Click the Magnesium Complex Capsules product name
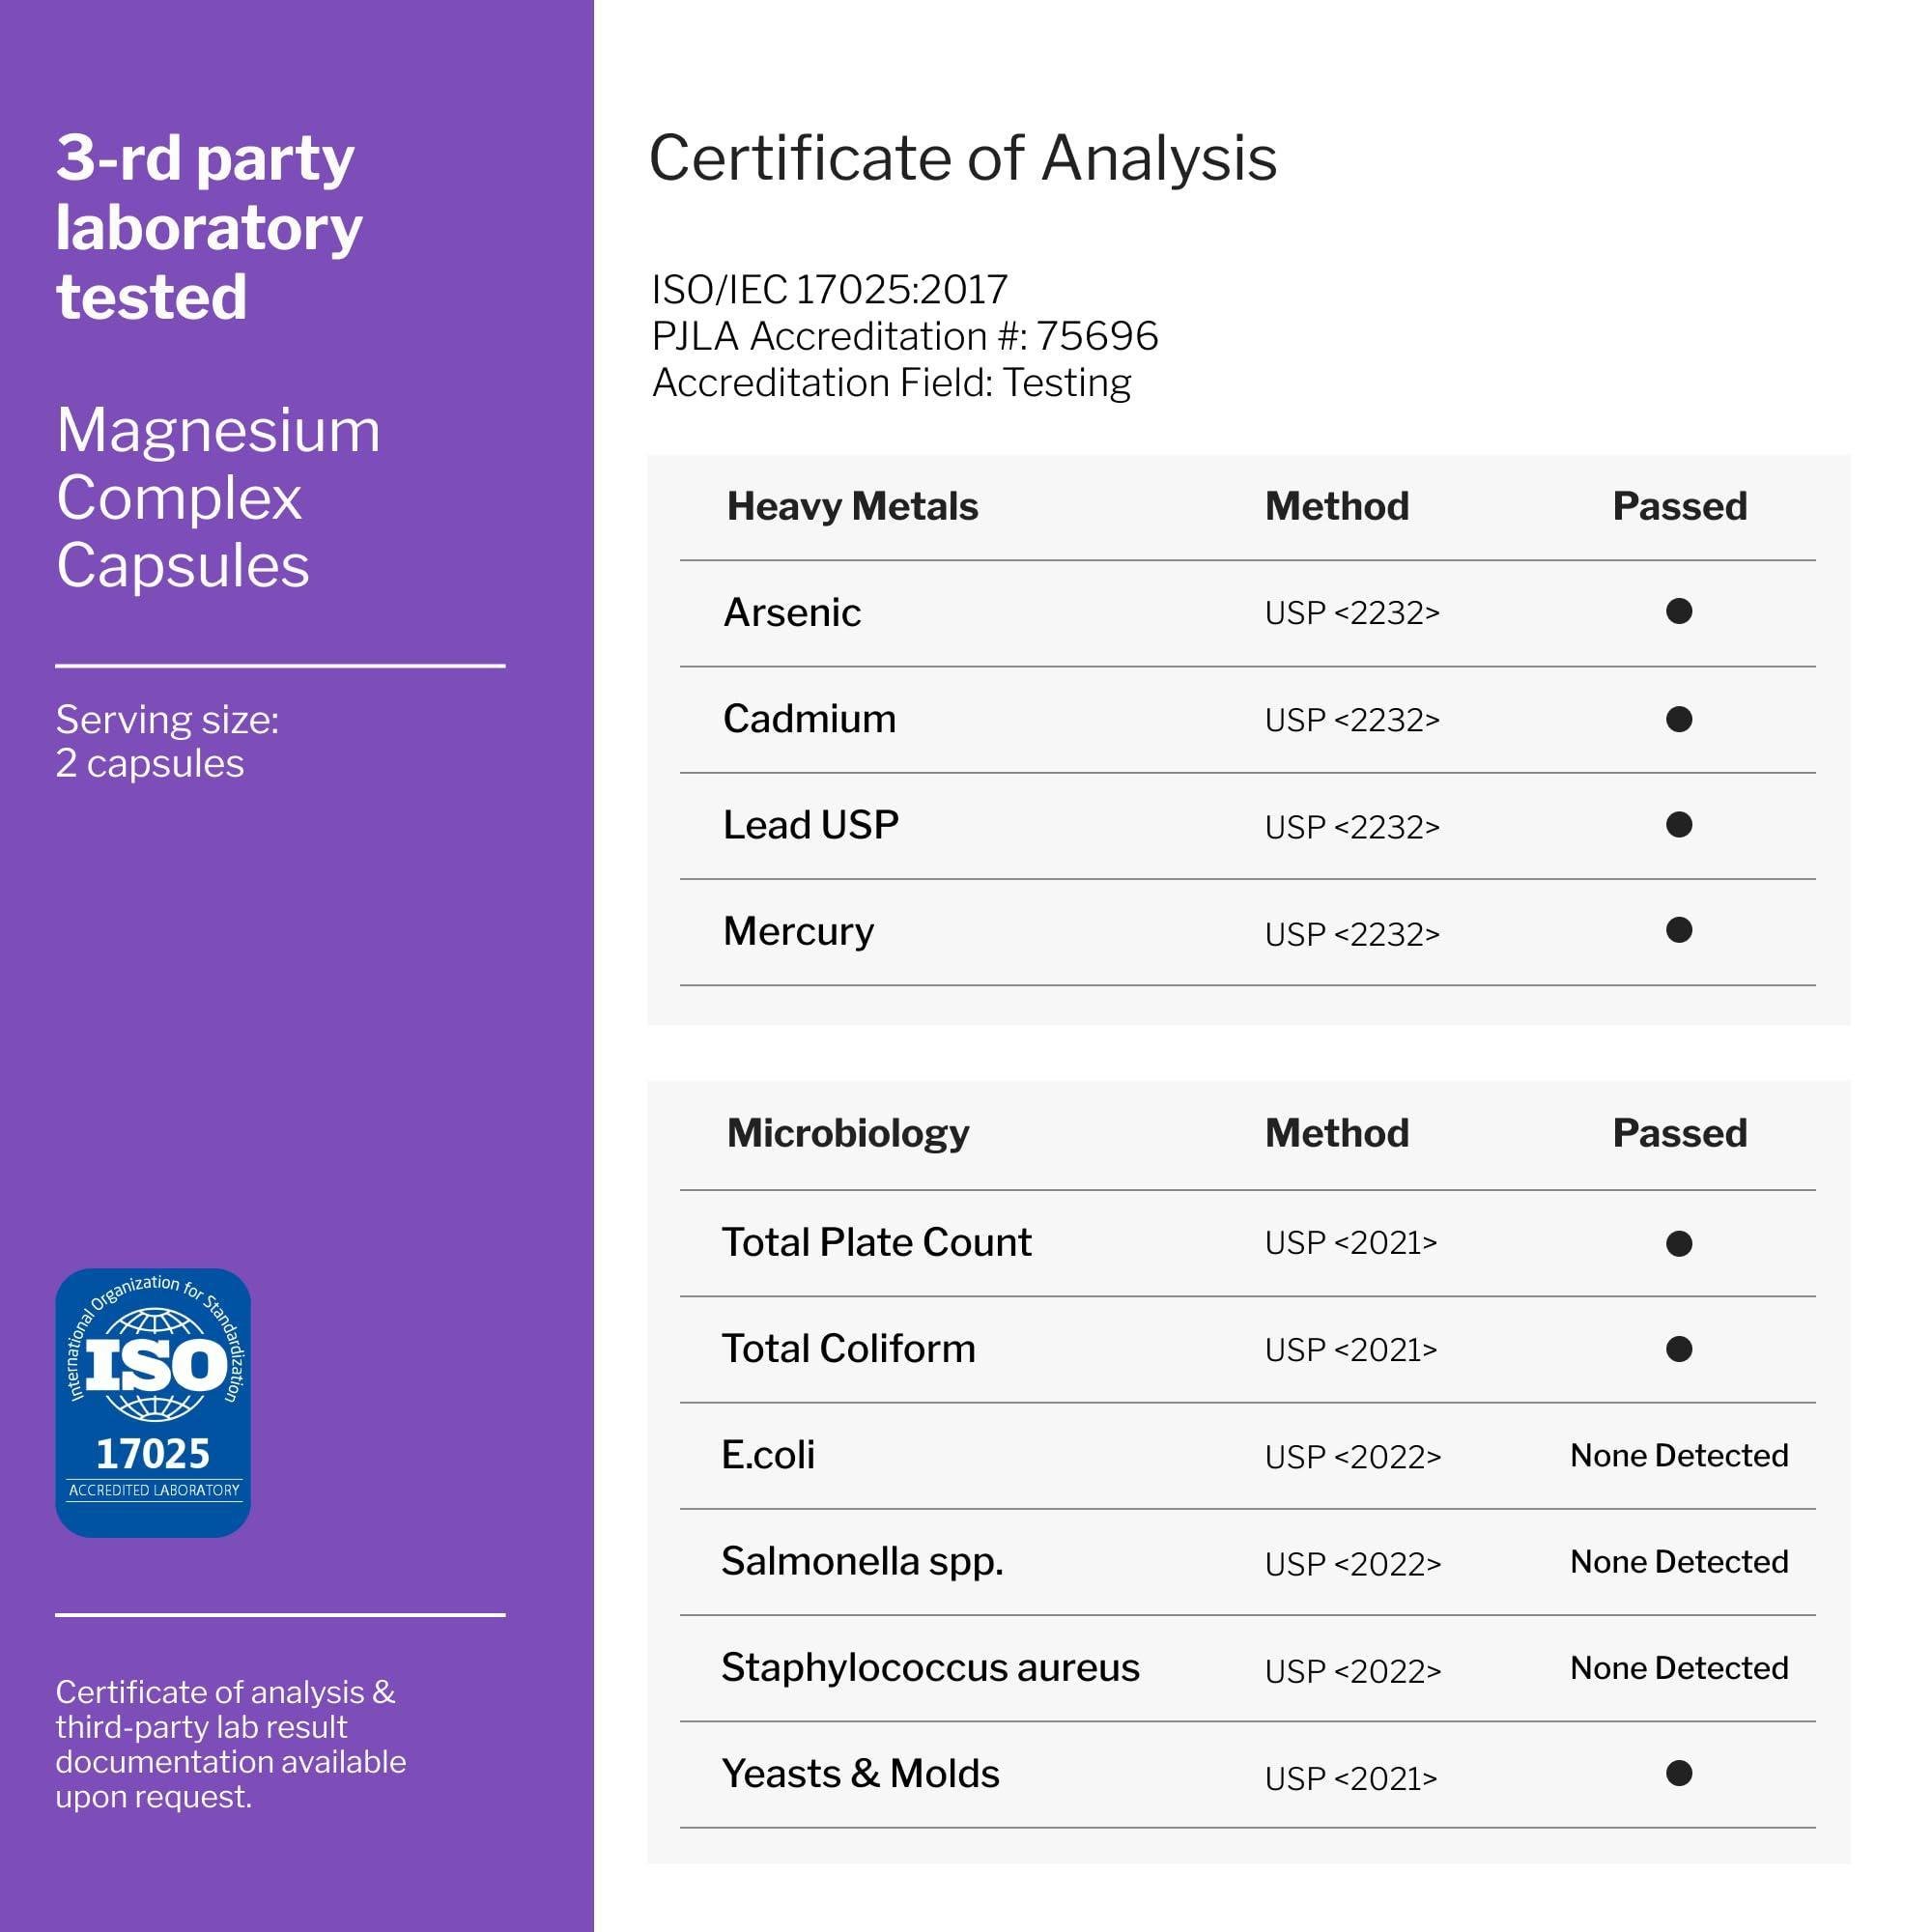The image size is (1932, 1932). 218,497
